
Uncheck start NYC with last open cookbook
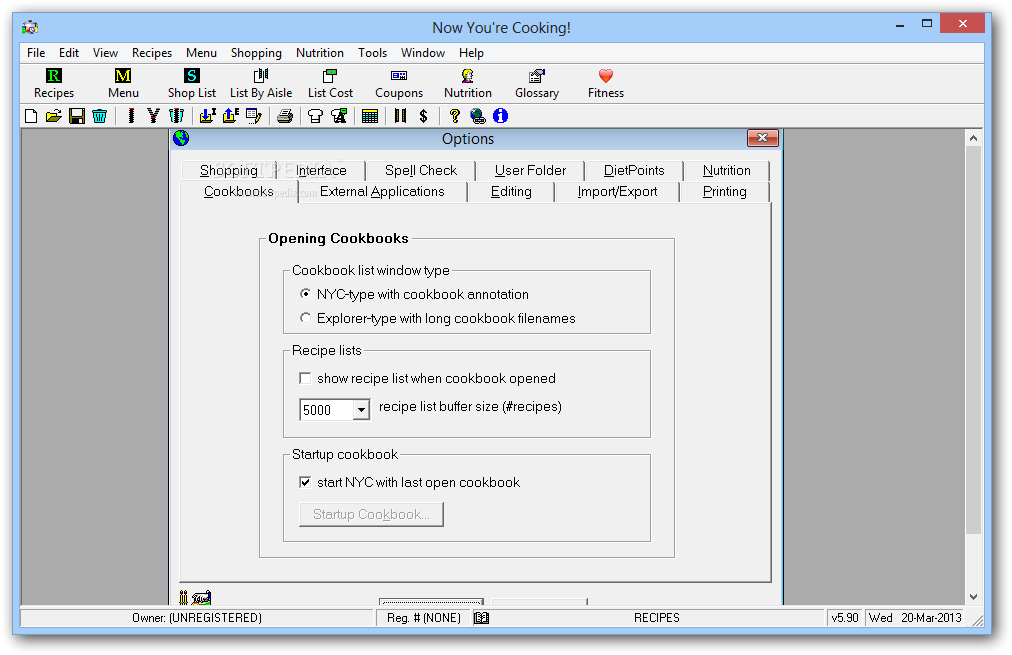coord(410,482)
